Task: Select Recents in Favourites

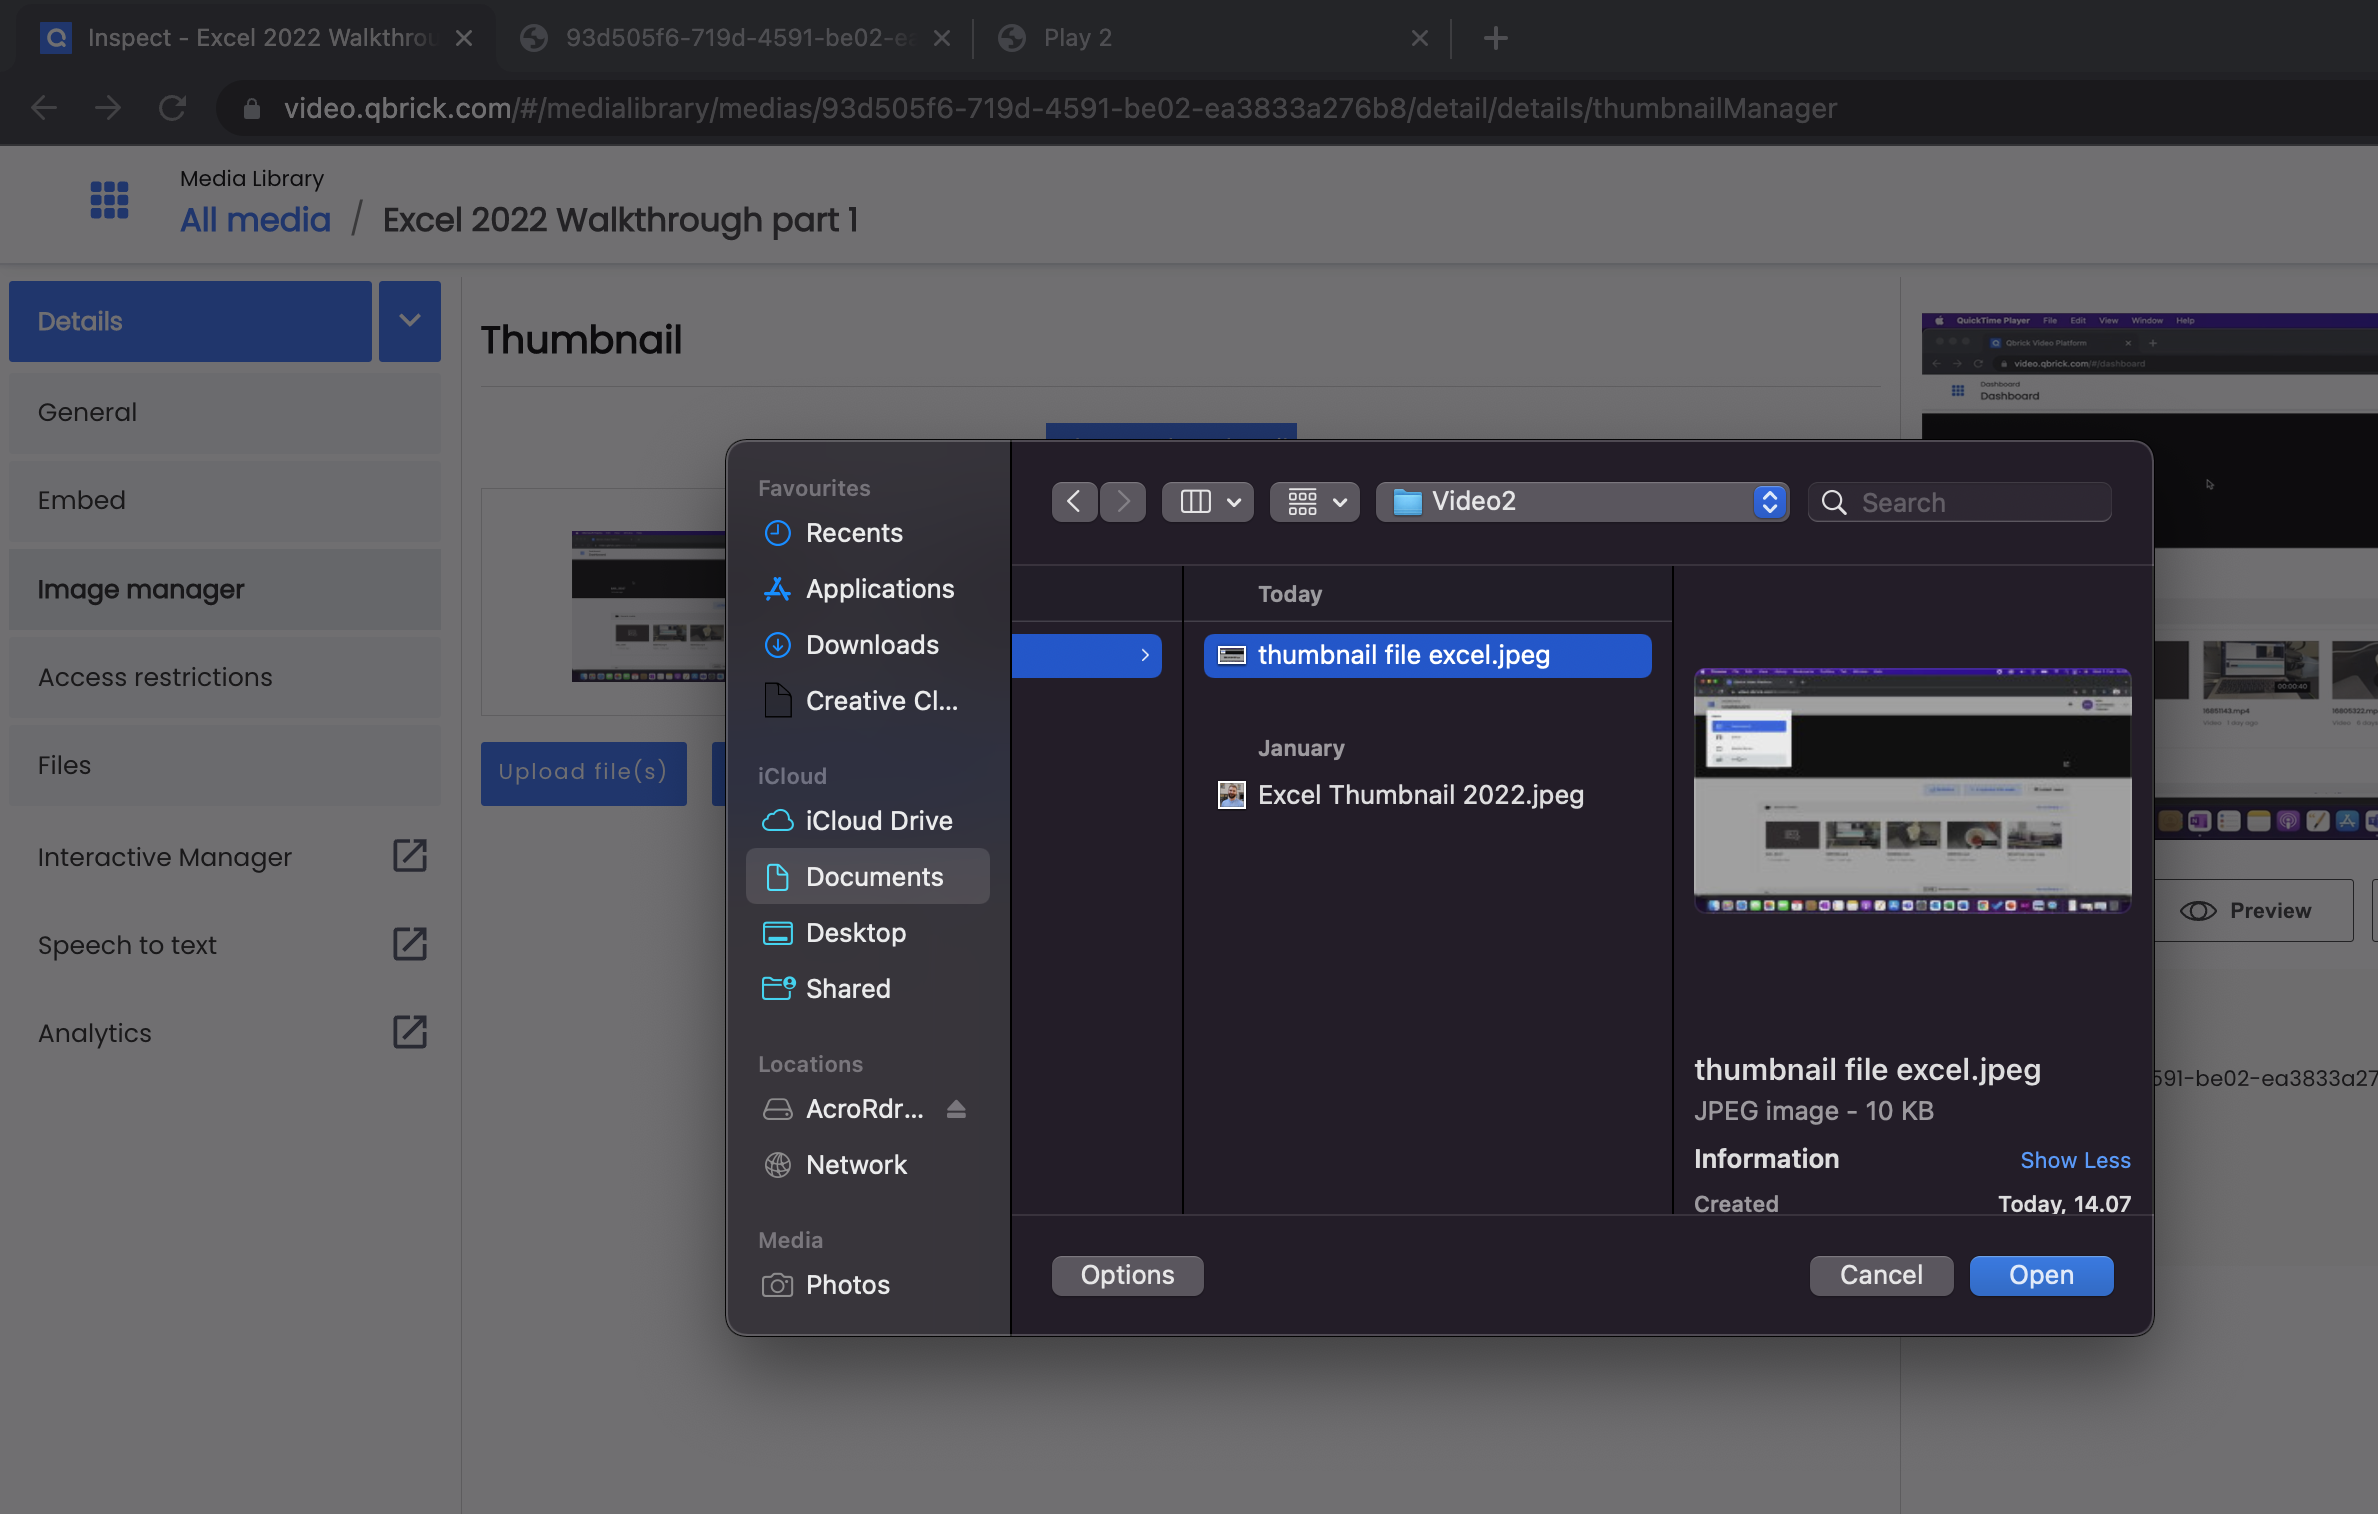Action: pos(867,533)
